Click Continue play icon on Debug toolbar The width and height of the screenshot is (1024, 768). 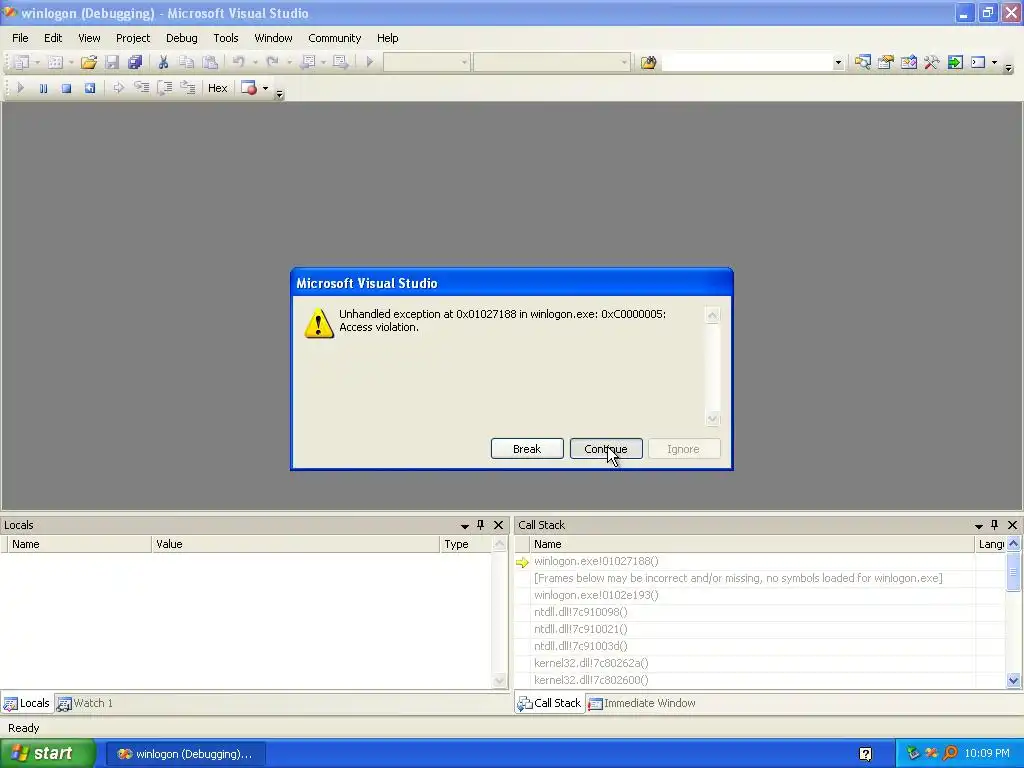[20, 88]
